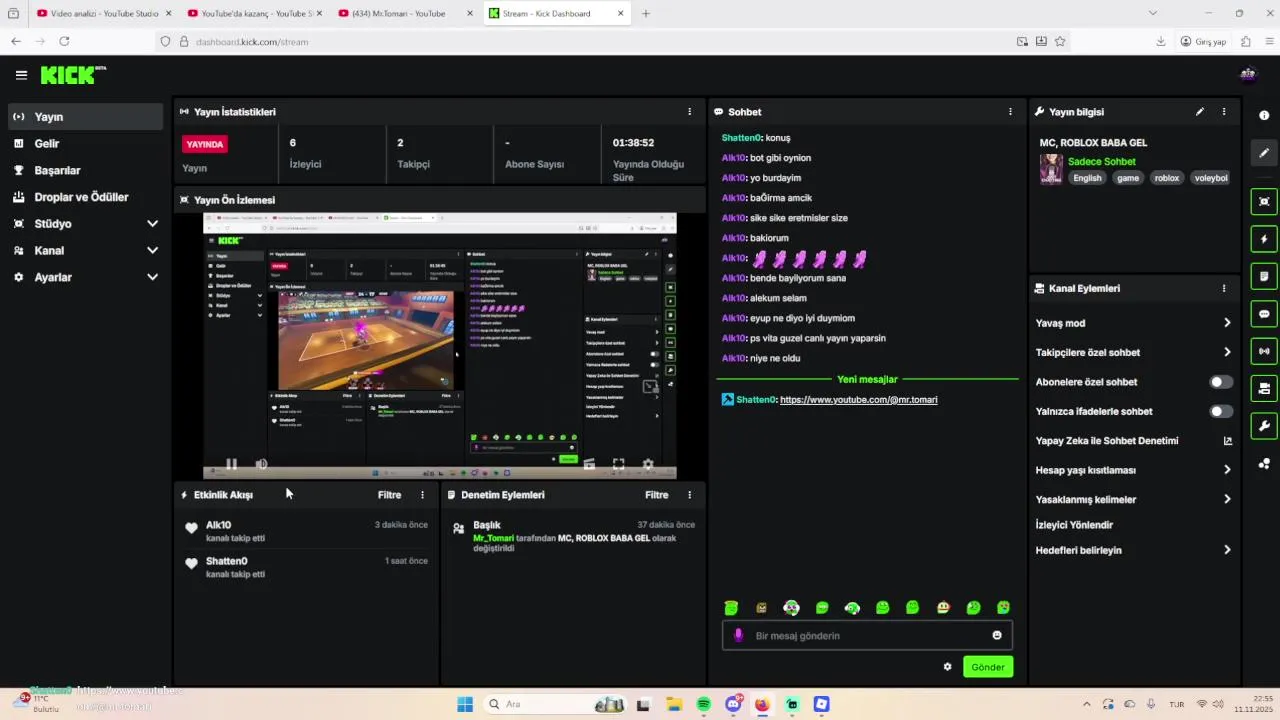Open Sohbet panel three-dot menu

tap(1010, 112)
